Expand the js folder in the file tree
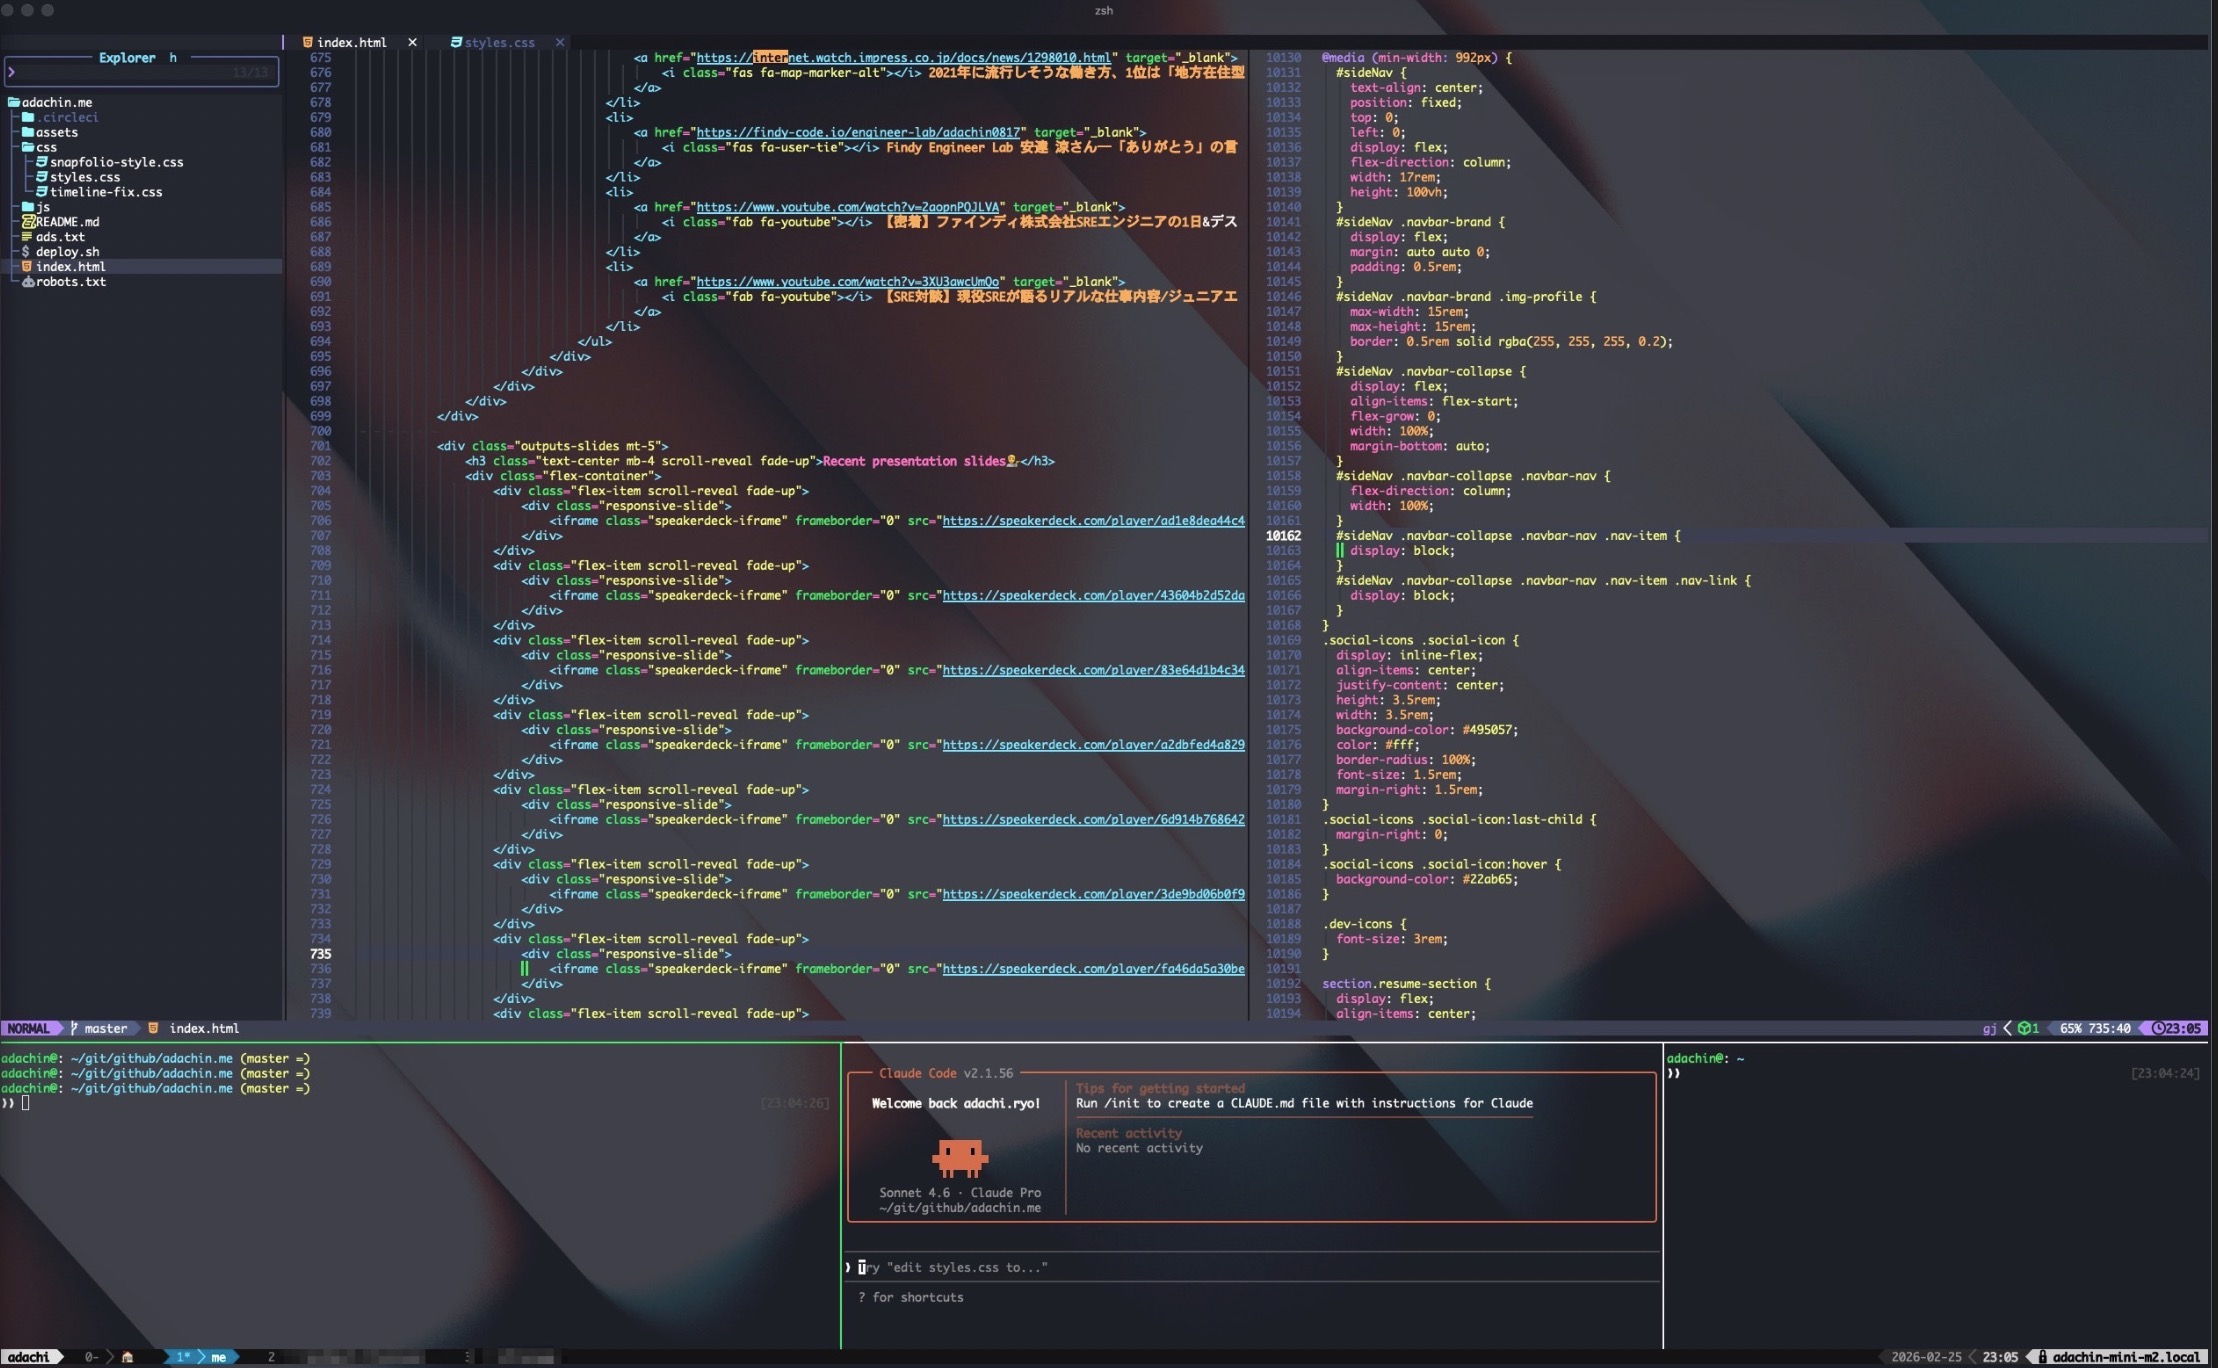 pyautogui.click(x=38, y=207)
